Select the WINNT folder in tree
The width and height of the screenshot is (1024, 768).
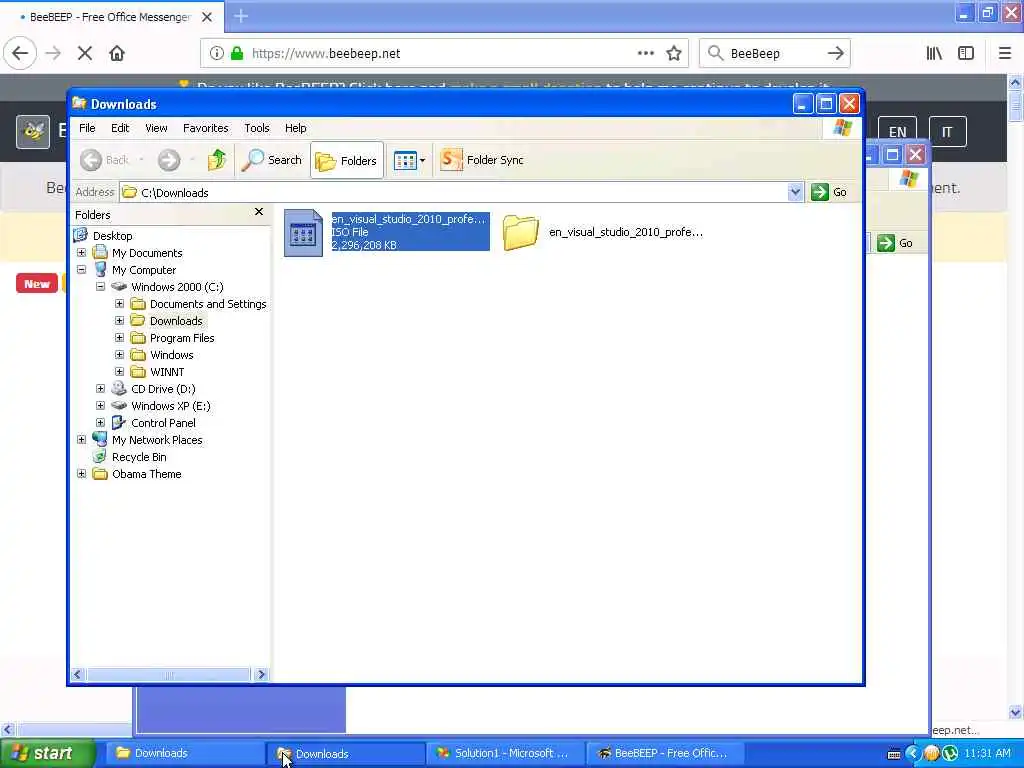tap(167, 372)
